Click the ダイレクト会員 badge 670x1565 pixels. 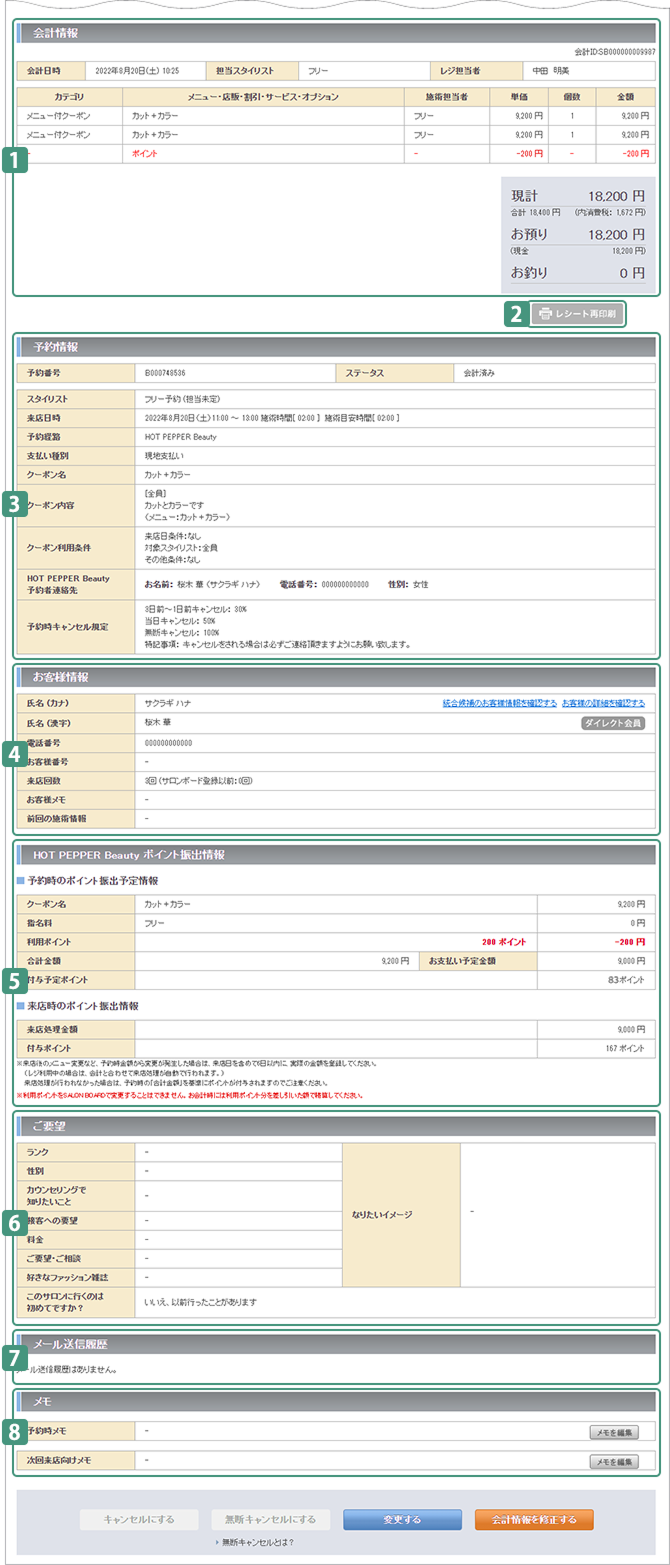[x=613, y=722]
